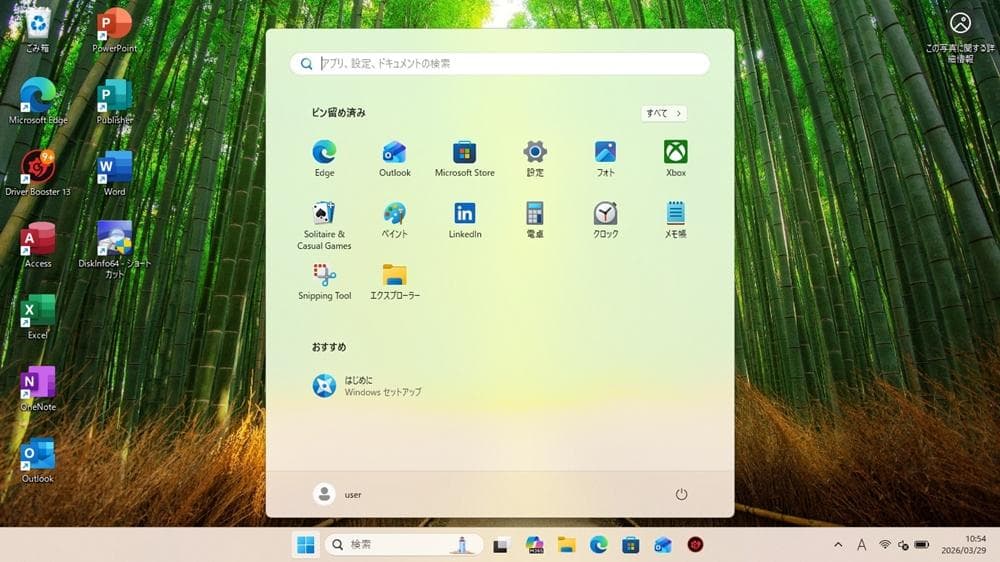Open File Explorer from the taskbar
The height and width of the screenshot is (562, 1000).
pyautogui.click(x=566, y=545)
